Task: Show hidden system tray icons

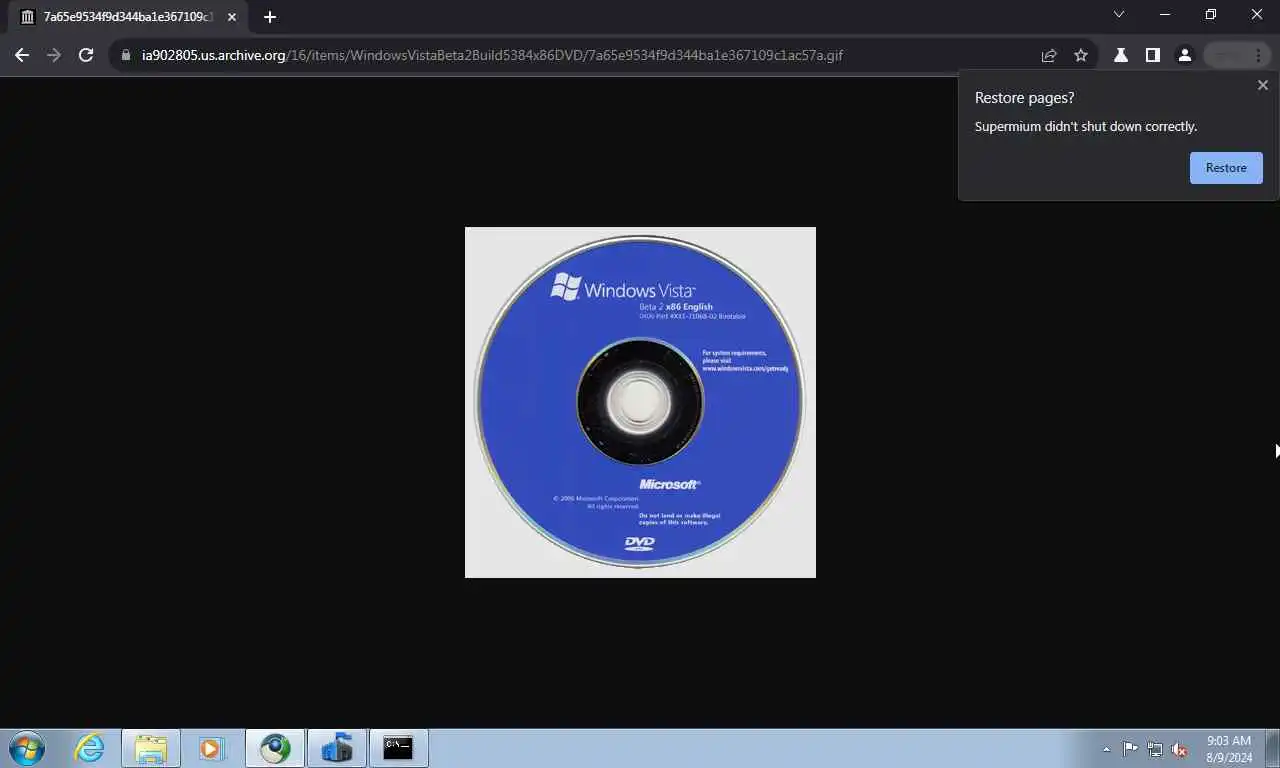Action: pos(1106,749)
